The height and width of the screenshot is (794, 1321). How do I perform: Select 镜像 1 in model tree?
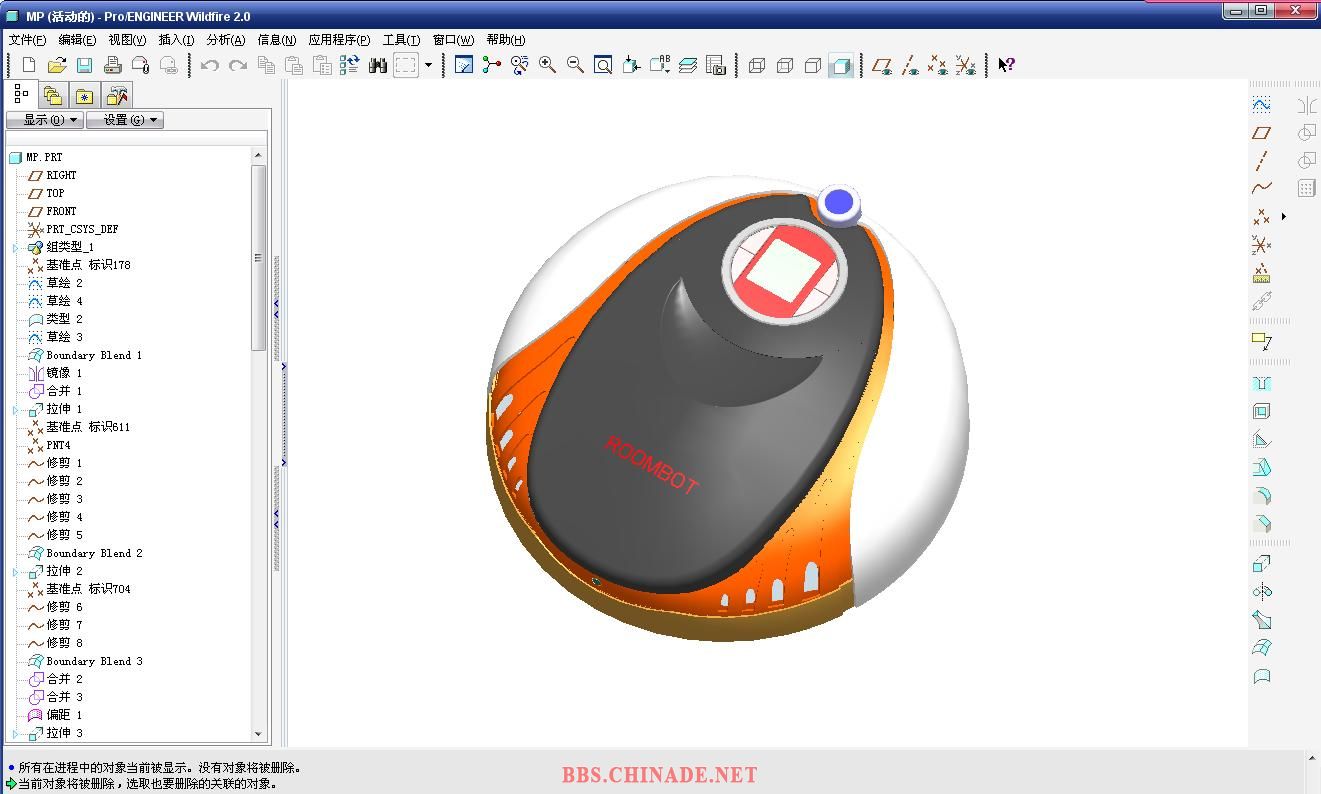click(x=64, y=373)
